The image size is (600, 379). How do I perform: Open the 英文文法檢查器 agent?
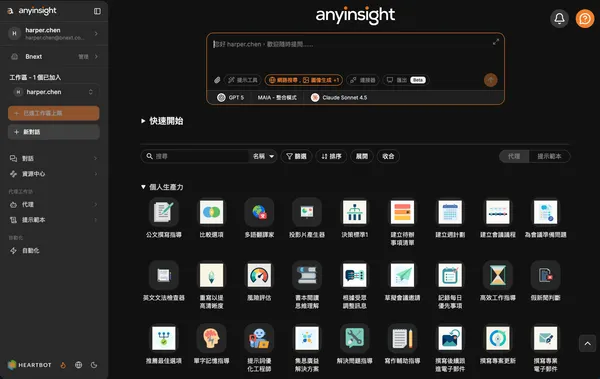(x=164, y=275)
